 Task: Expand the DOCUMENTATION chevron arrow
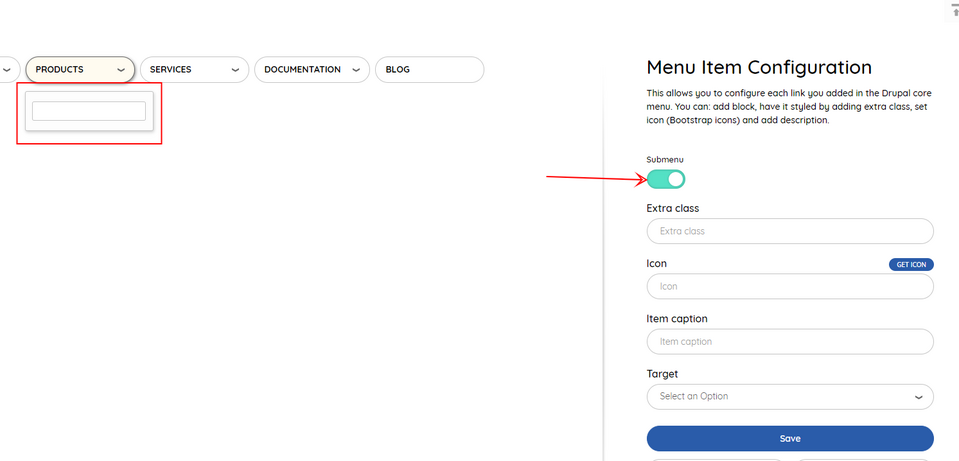coord(355,70)
